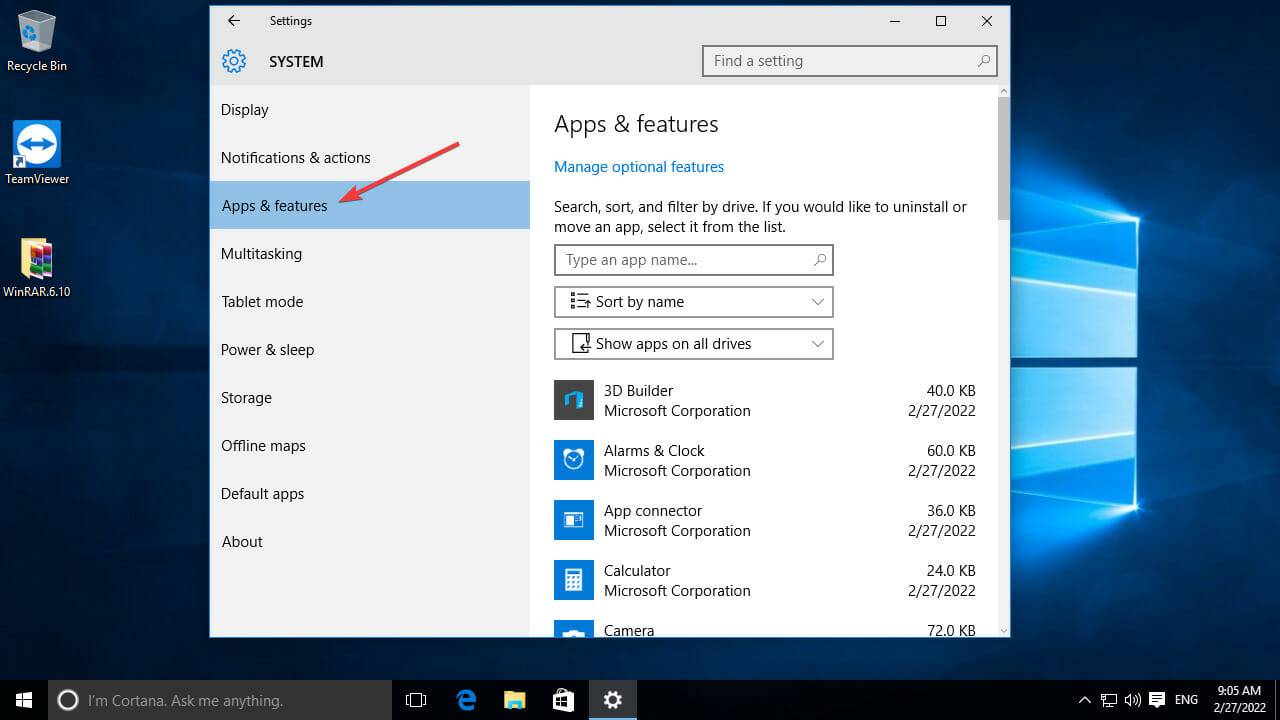Click the Alarms & Clock app icon
This screenshot has width=1280, height=720.
[x=573, y=460]
